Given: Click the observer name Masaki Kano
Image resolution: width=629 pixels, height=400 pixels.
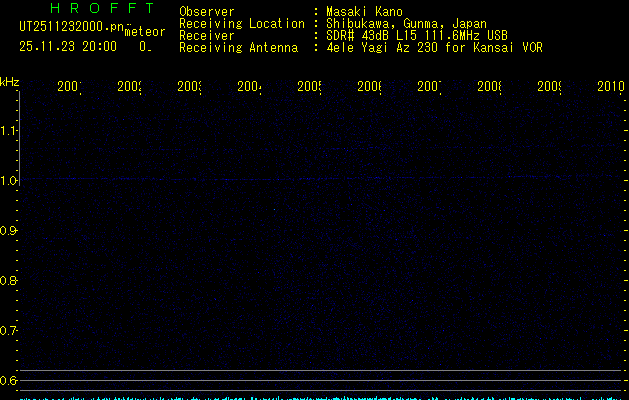Looking at the screenshot, I should click(364, 12).
